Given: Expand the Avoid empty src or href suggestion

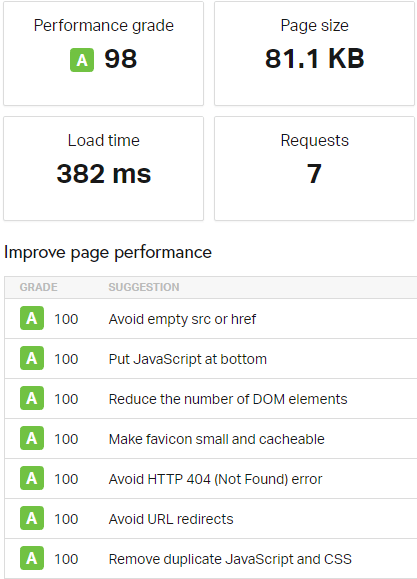Looking at the screenshot, I should click(211, 318).
